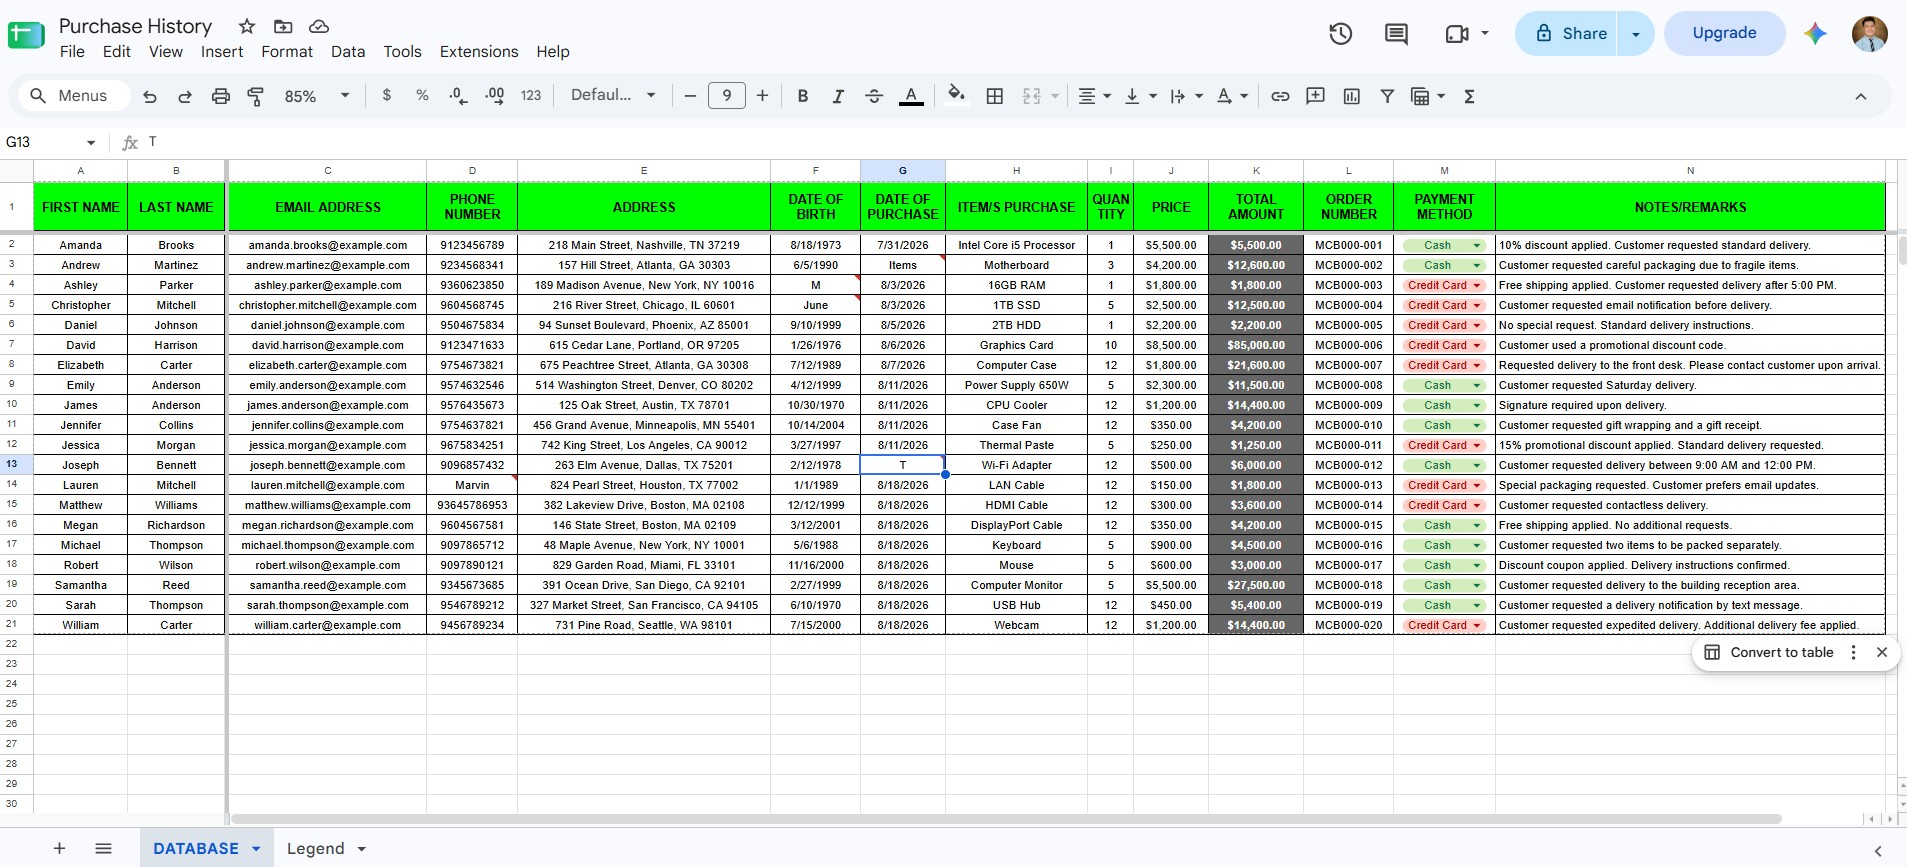Hide toolbar with collapse chevron
The width and height of the screenshot is (1907, 867).
tap(1860, 97)
